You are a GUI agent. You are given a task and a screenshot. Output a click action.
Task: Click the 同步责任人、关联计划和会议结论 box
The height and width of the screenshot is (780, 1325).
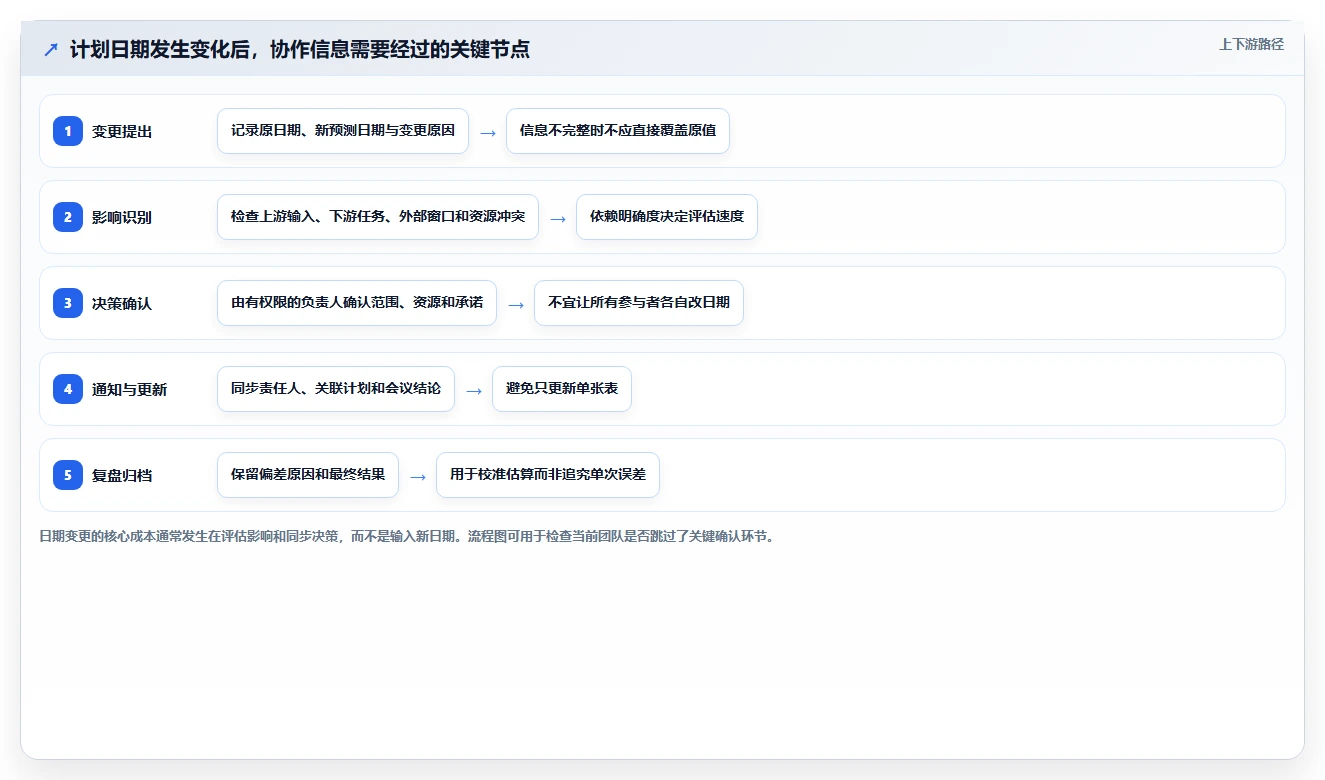point(336,389)
